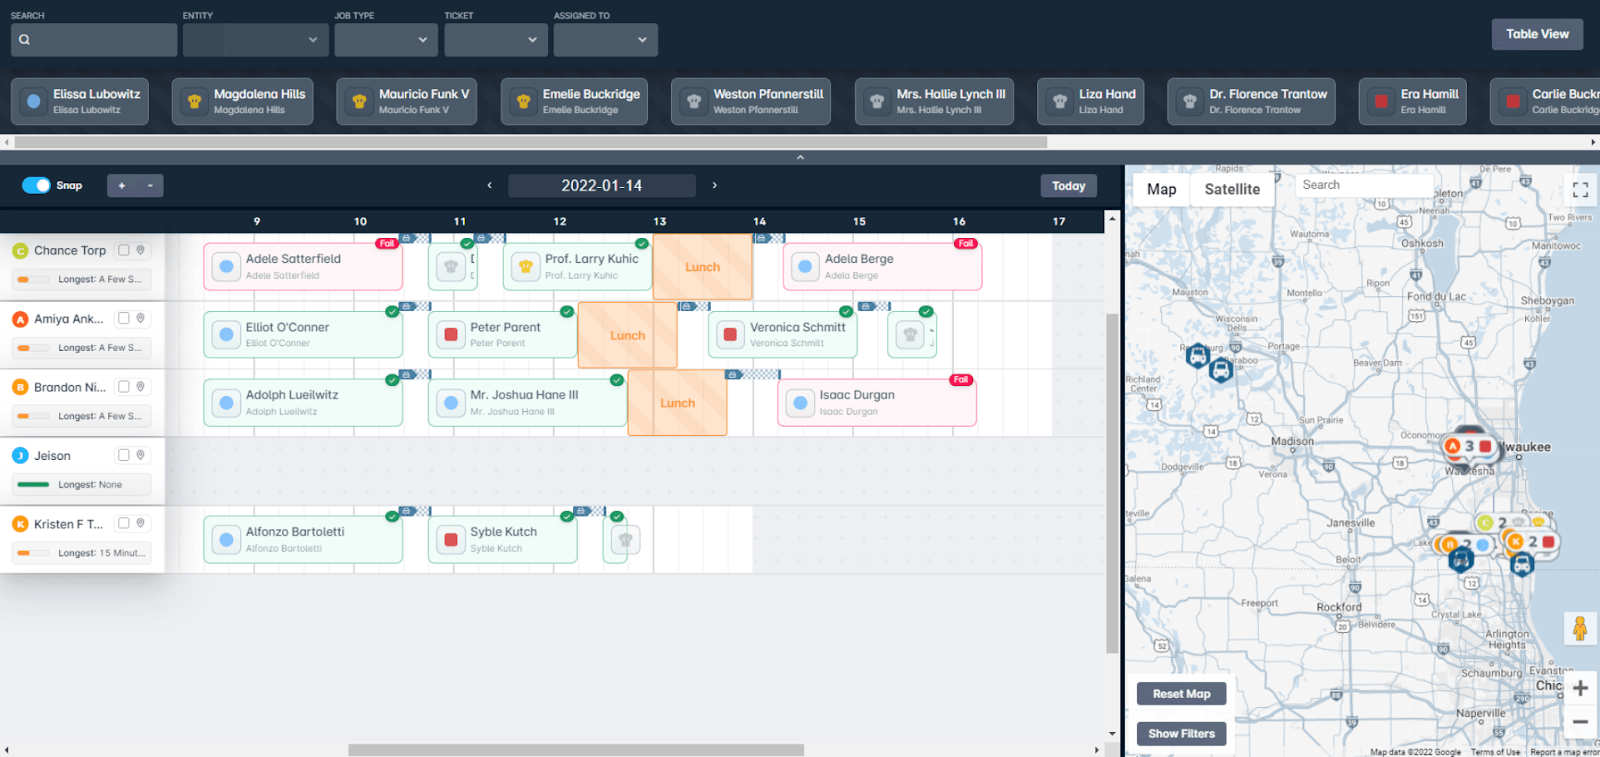The height and width of the screenshot is (757, 1600).
Task: Click the location pin icon next to Brandon Ni...
Action: pos(141,386)
